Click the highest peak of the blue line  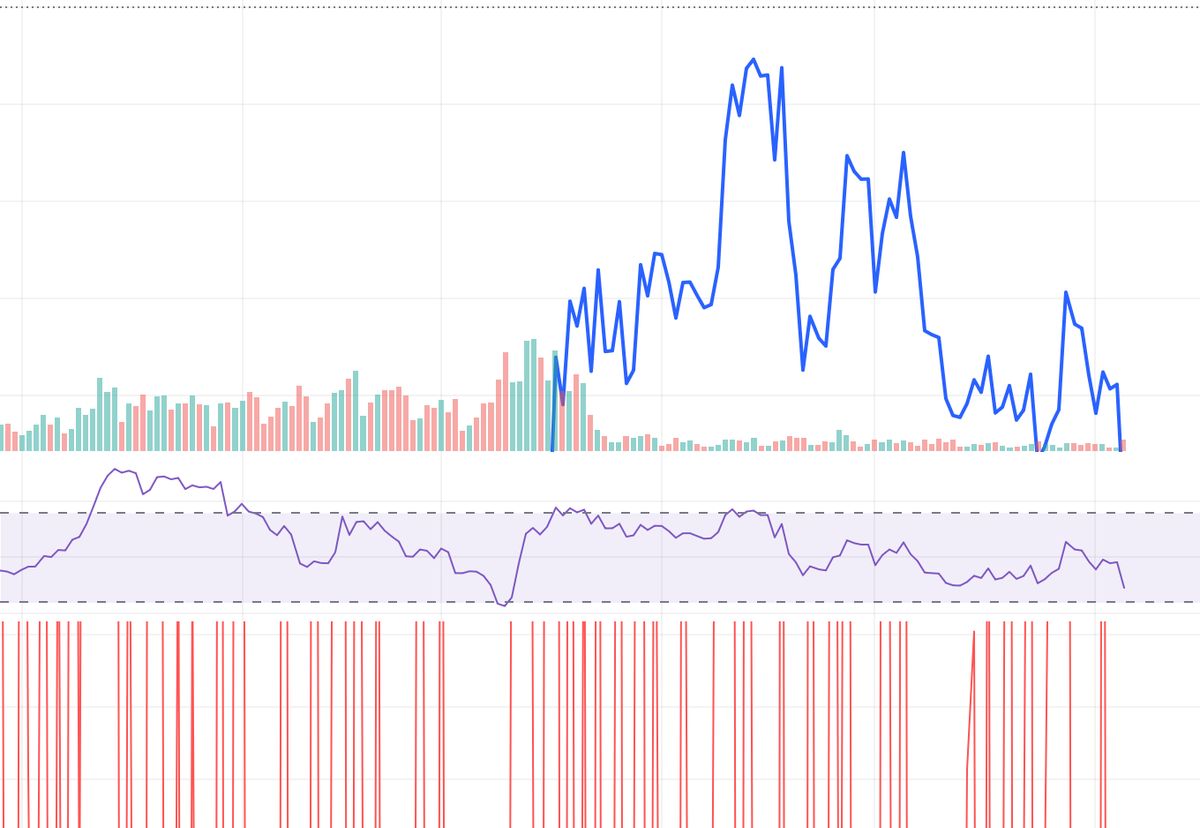pyautogui.click(x=753, y=60)
